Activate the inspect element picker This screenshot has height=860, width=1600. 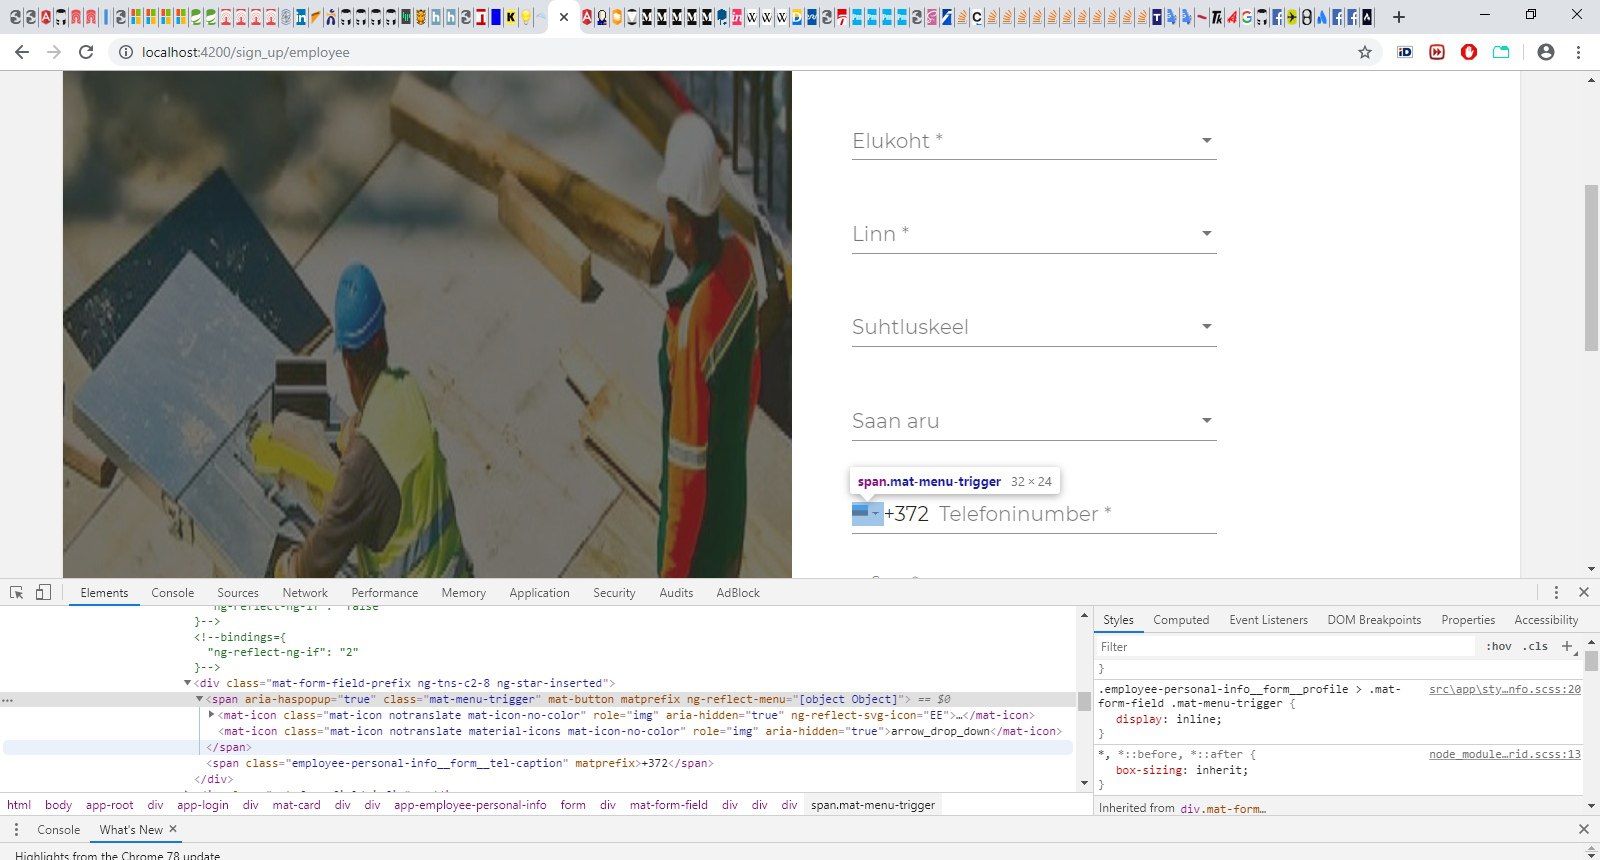17,592
